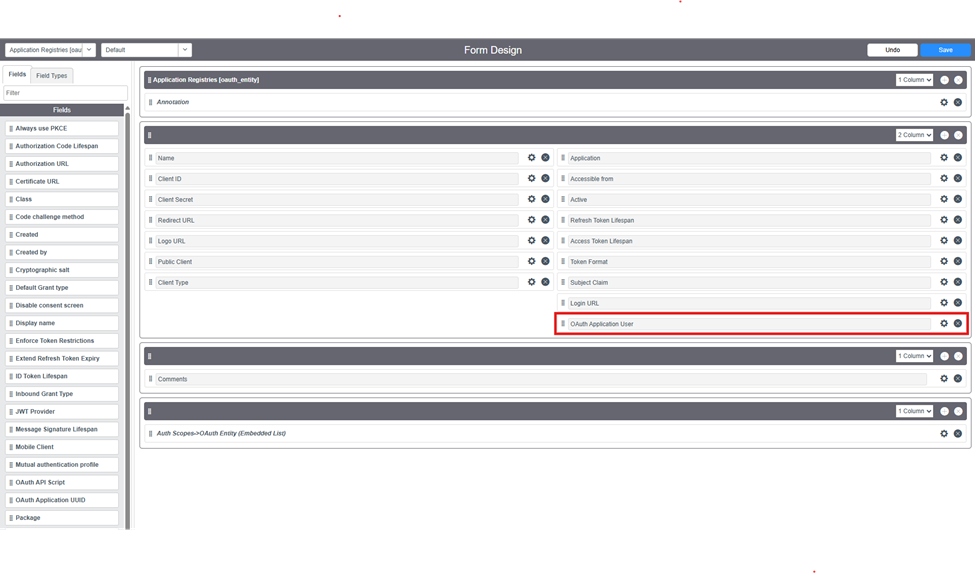Open gear settings for Comments field
The height and width of the screenshot is (573, 975).
944,378
